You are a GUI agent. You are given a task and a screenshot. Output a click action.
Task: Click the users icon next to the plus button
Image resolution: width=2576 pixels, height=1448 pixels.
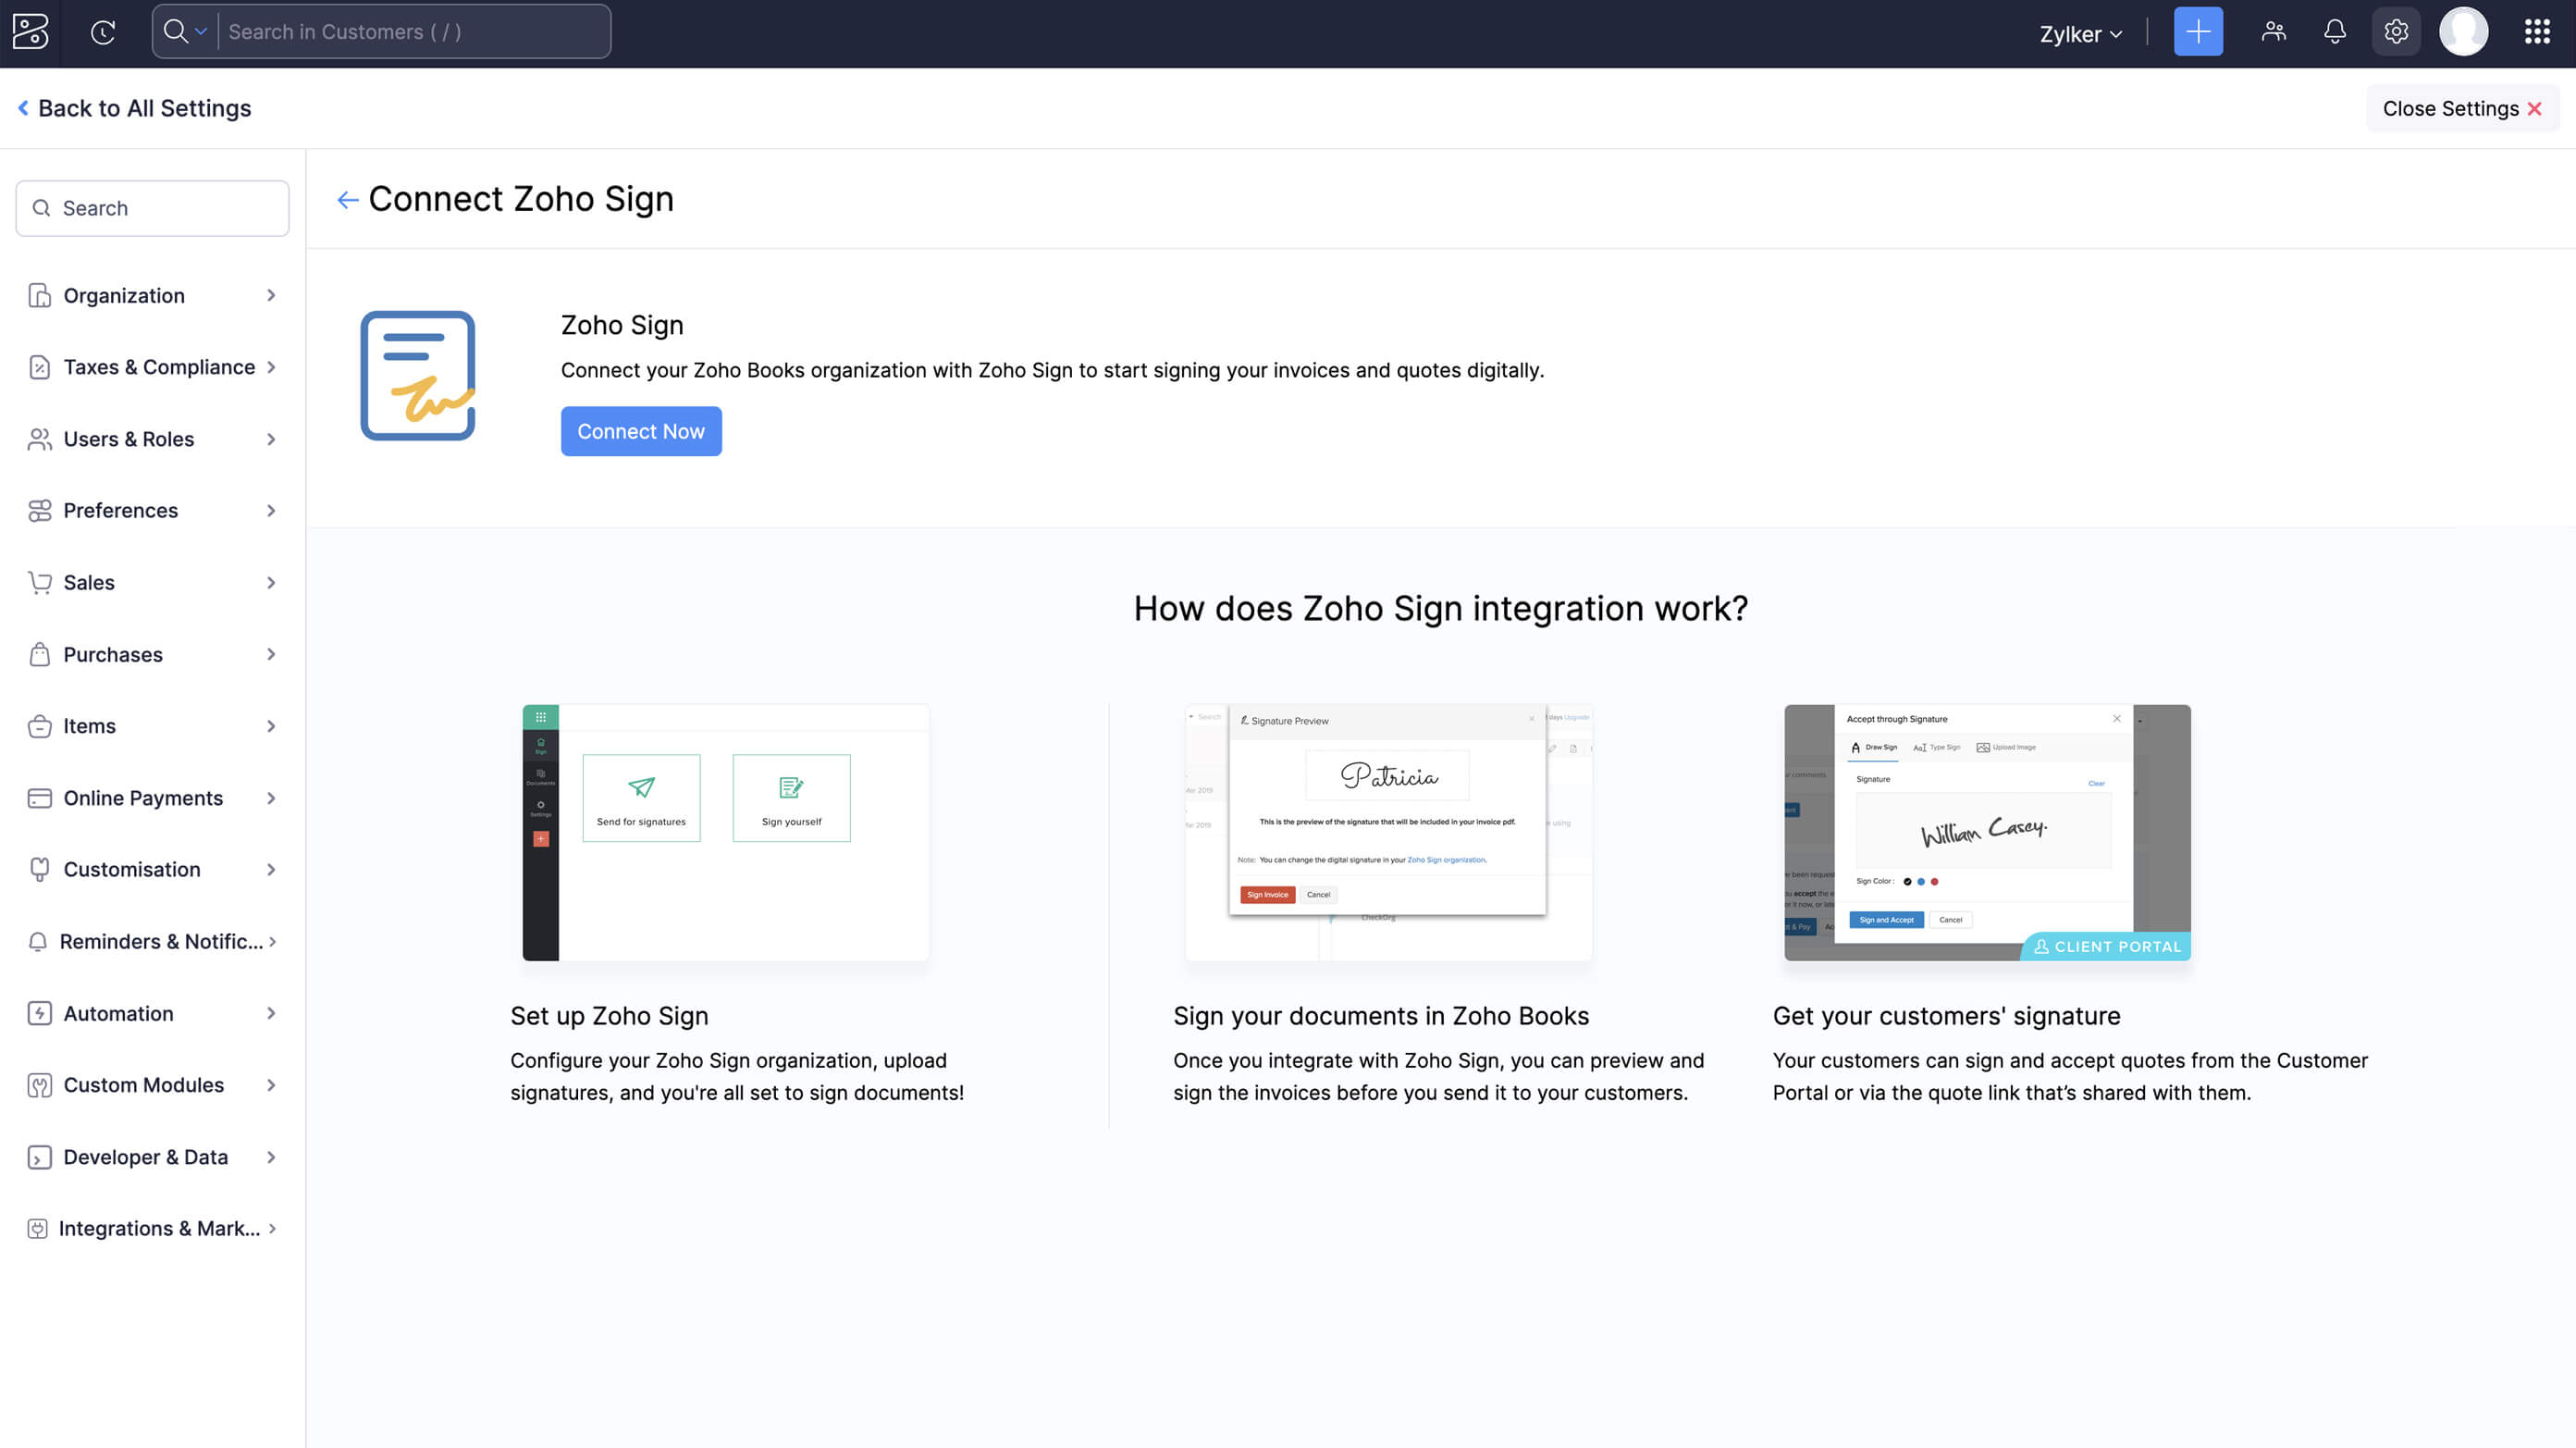[x=2273, y=31]
